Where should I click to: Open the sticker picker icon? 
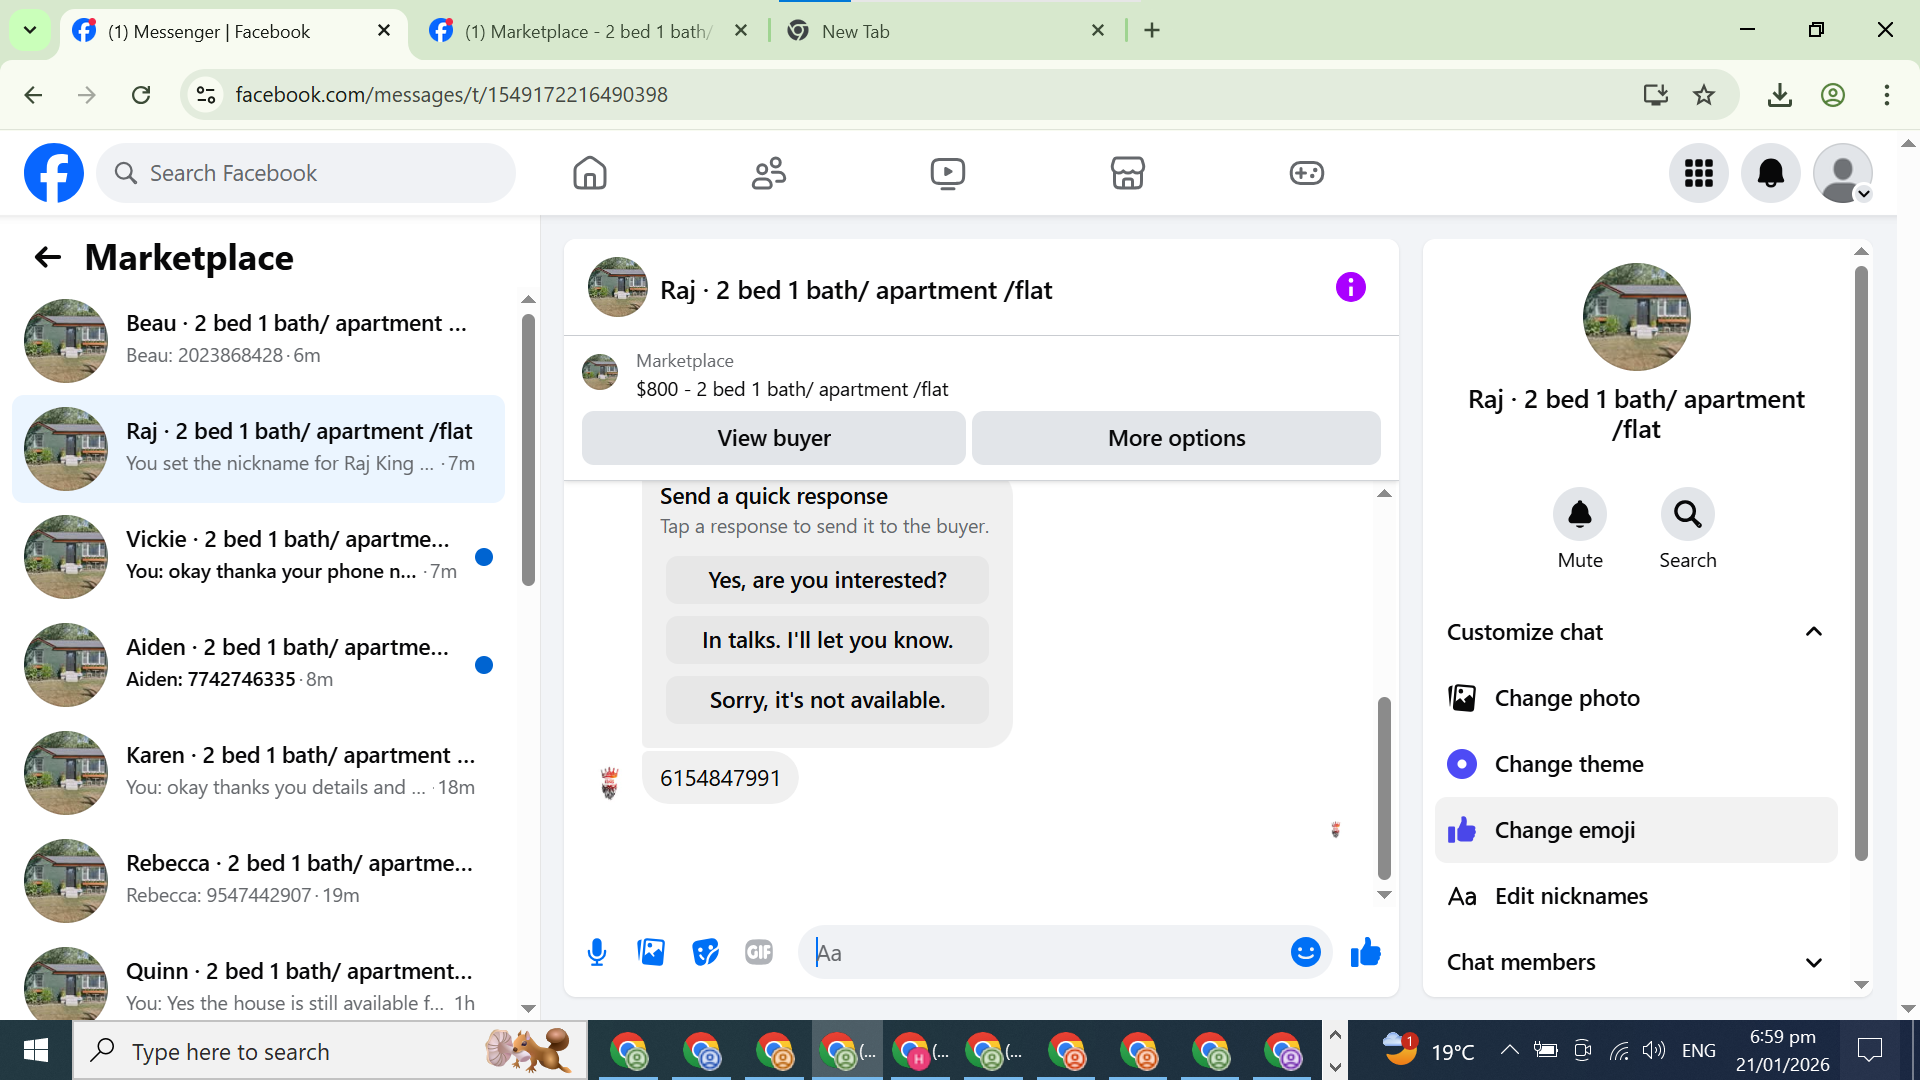click(705, 952)
